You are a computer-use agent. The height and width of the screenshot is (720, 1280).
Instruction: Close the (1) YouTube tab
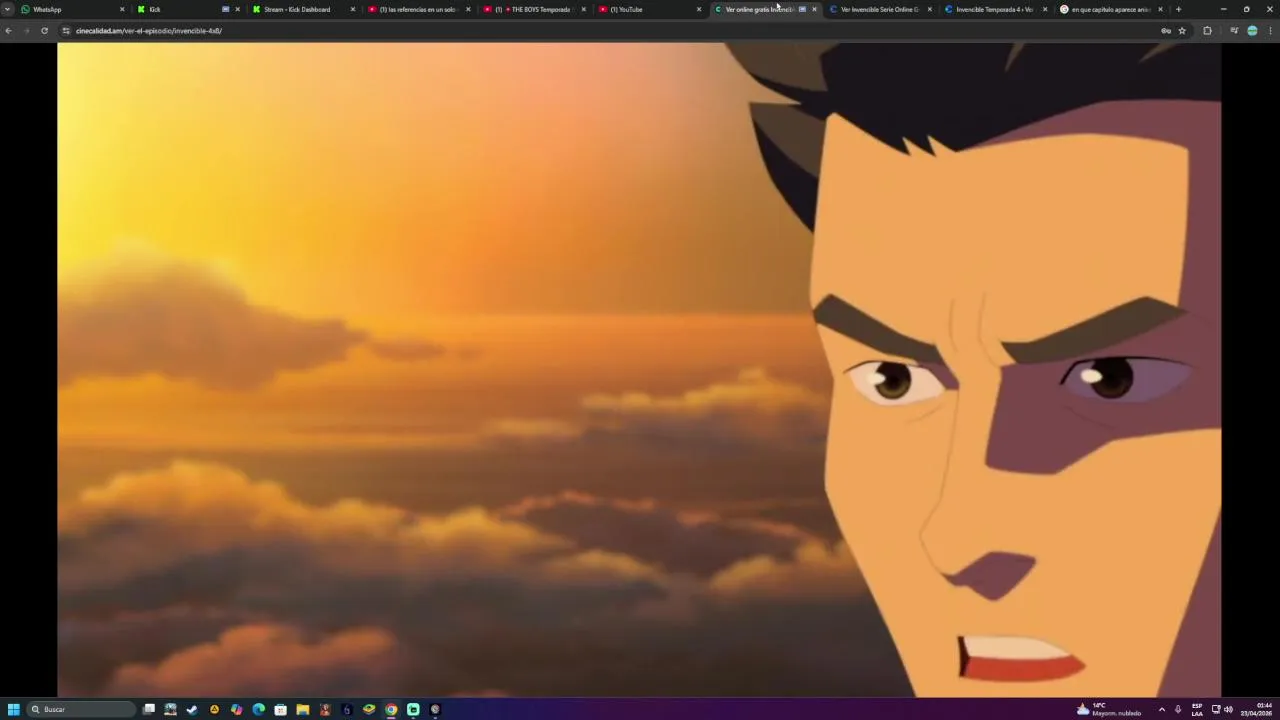(x=699, y=9)
